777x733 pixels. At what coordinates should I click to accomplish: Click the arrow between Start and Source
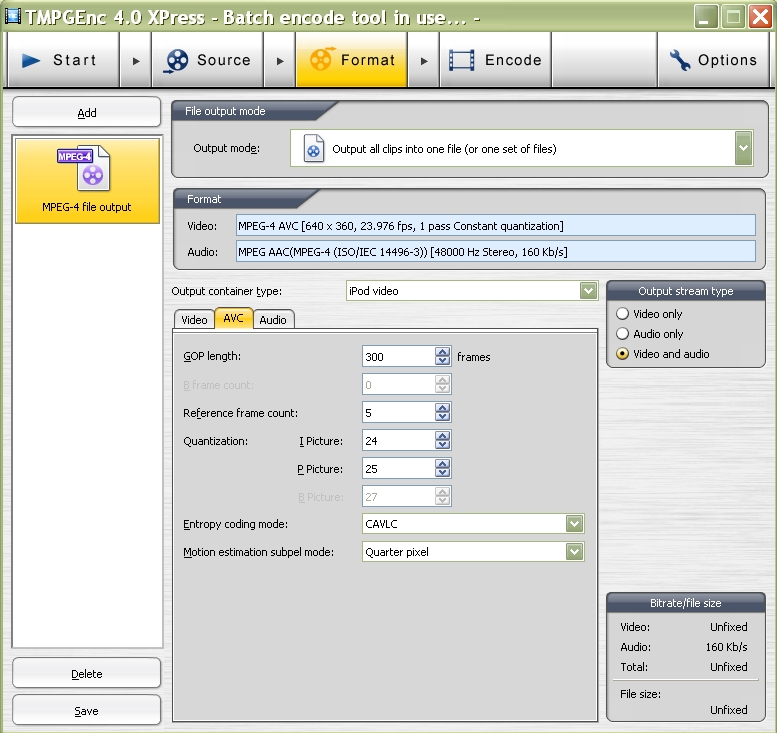click(x=136, y=61)
